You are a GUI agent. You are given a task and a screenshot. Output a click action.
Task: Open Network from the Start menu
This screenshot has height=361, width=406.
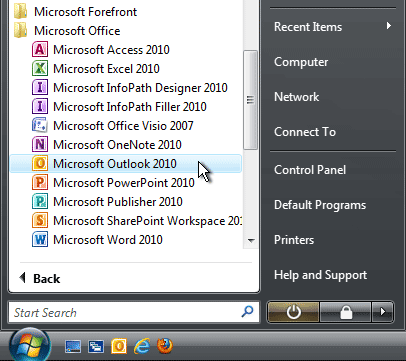click(297, 97)
